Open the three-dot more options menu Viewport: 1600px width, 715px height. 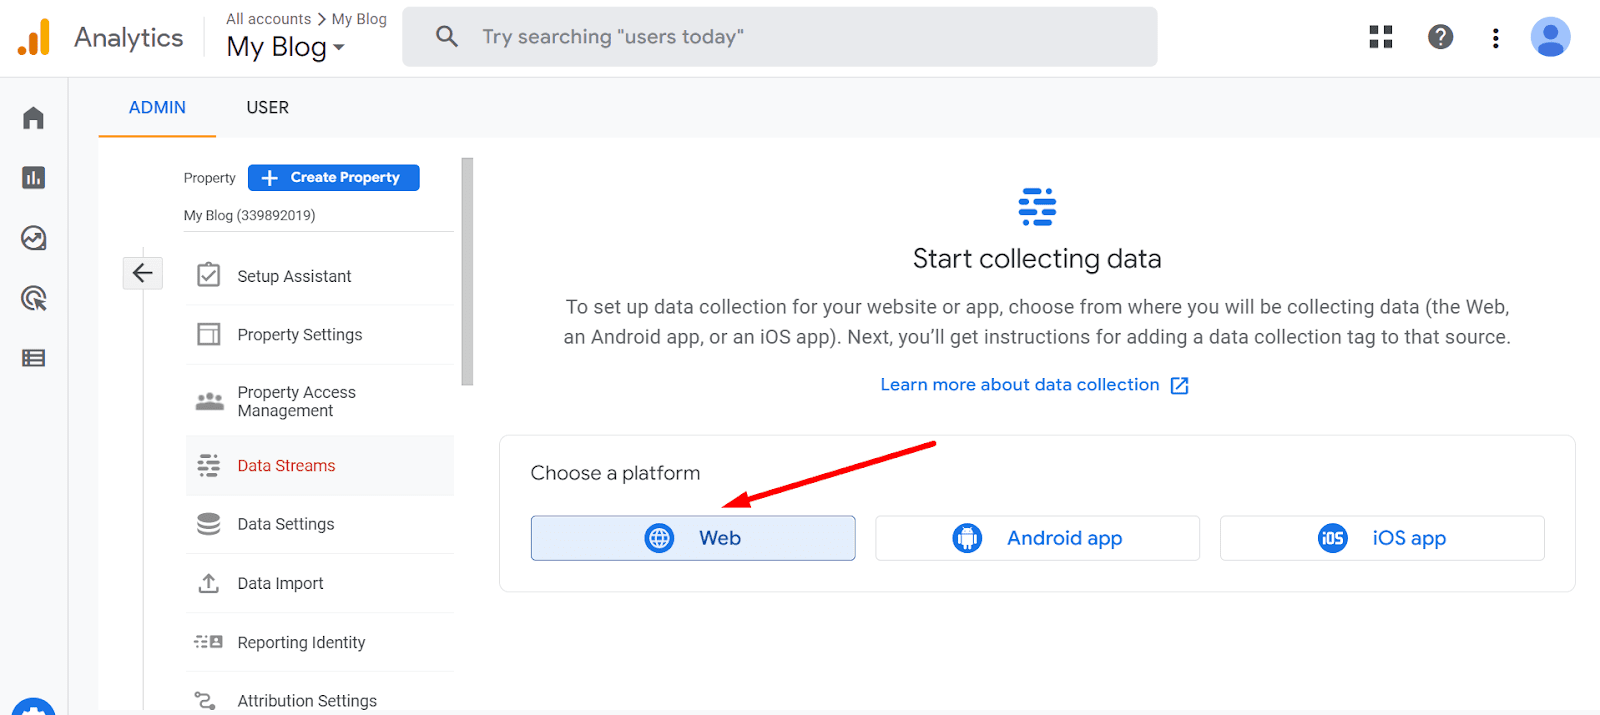pos(1495,38)
